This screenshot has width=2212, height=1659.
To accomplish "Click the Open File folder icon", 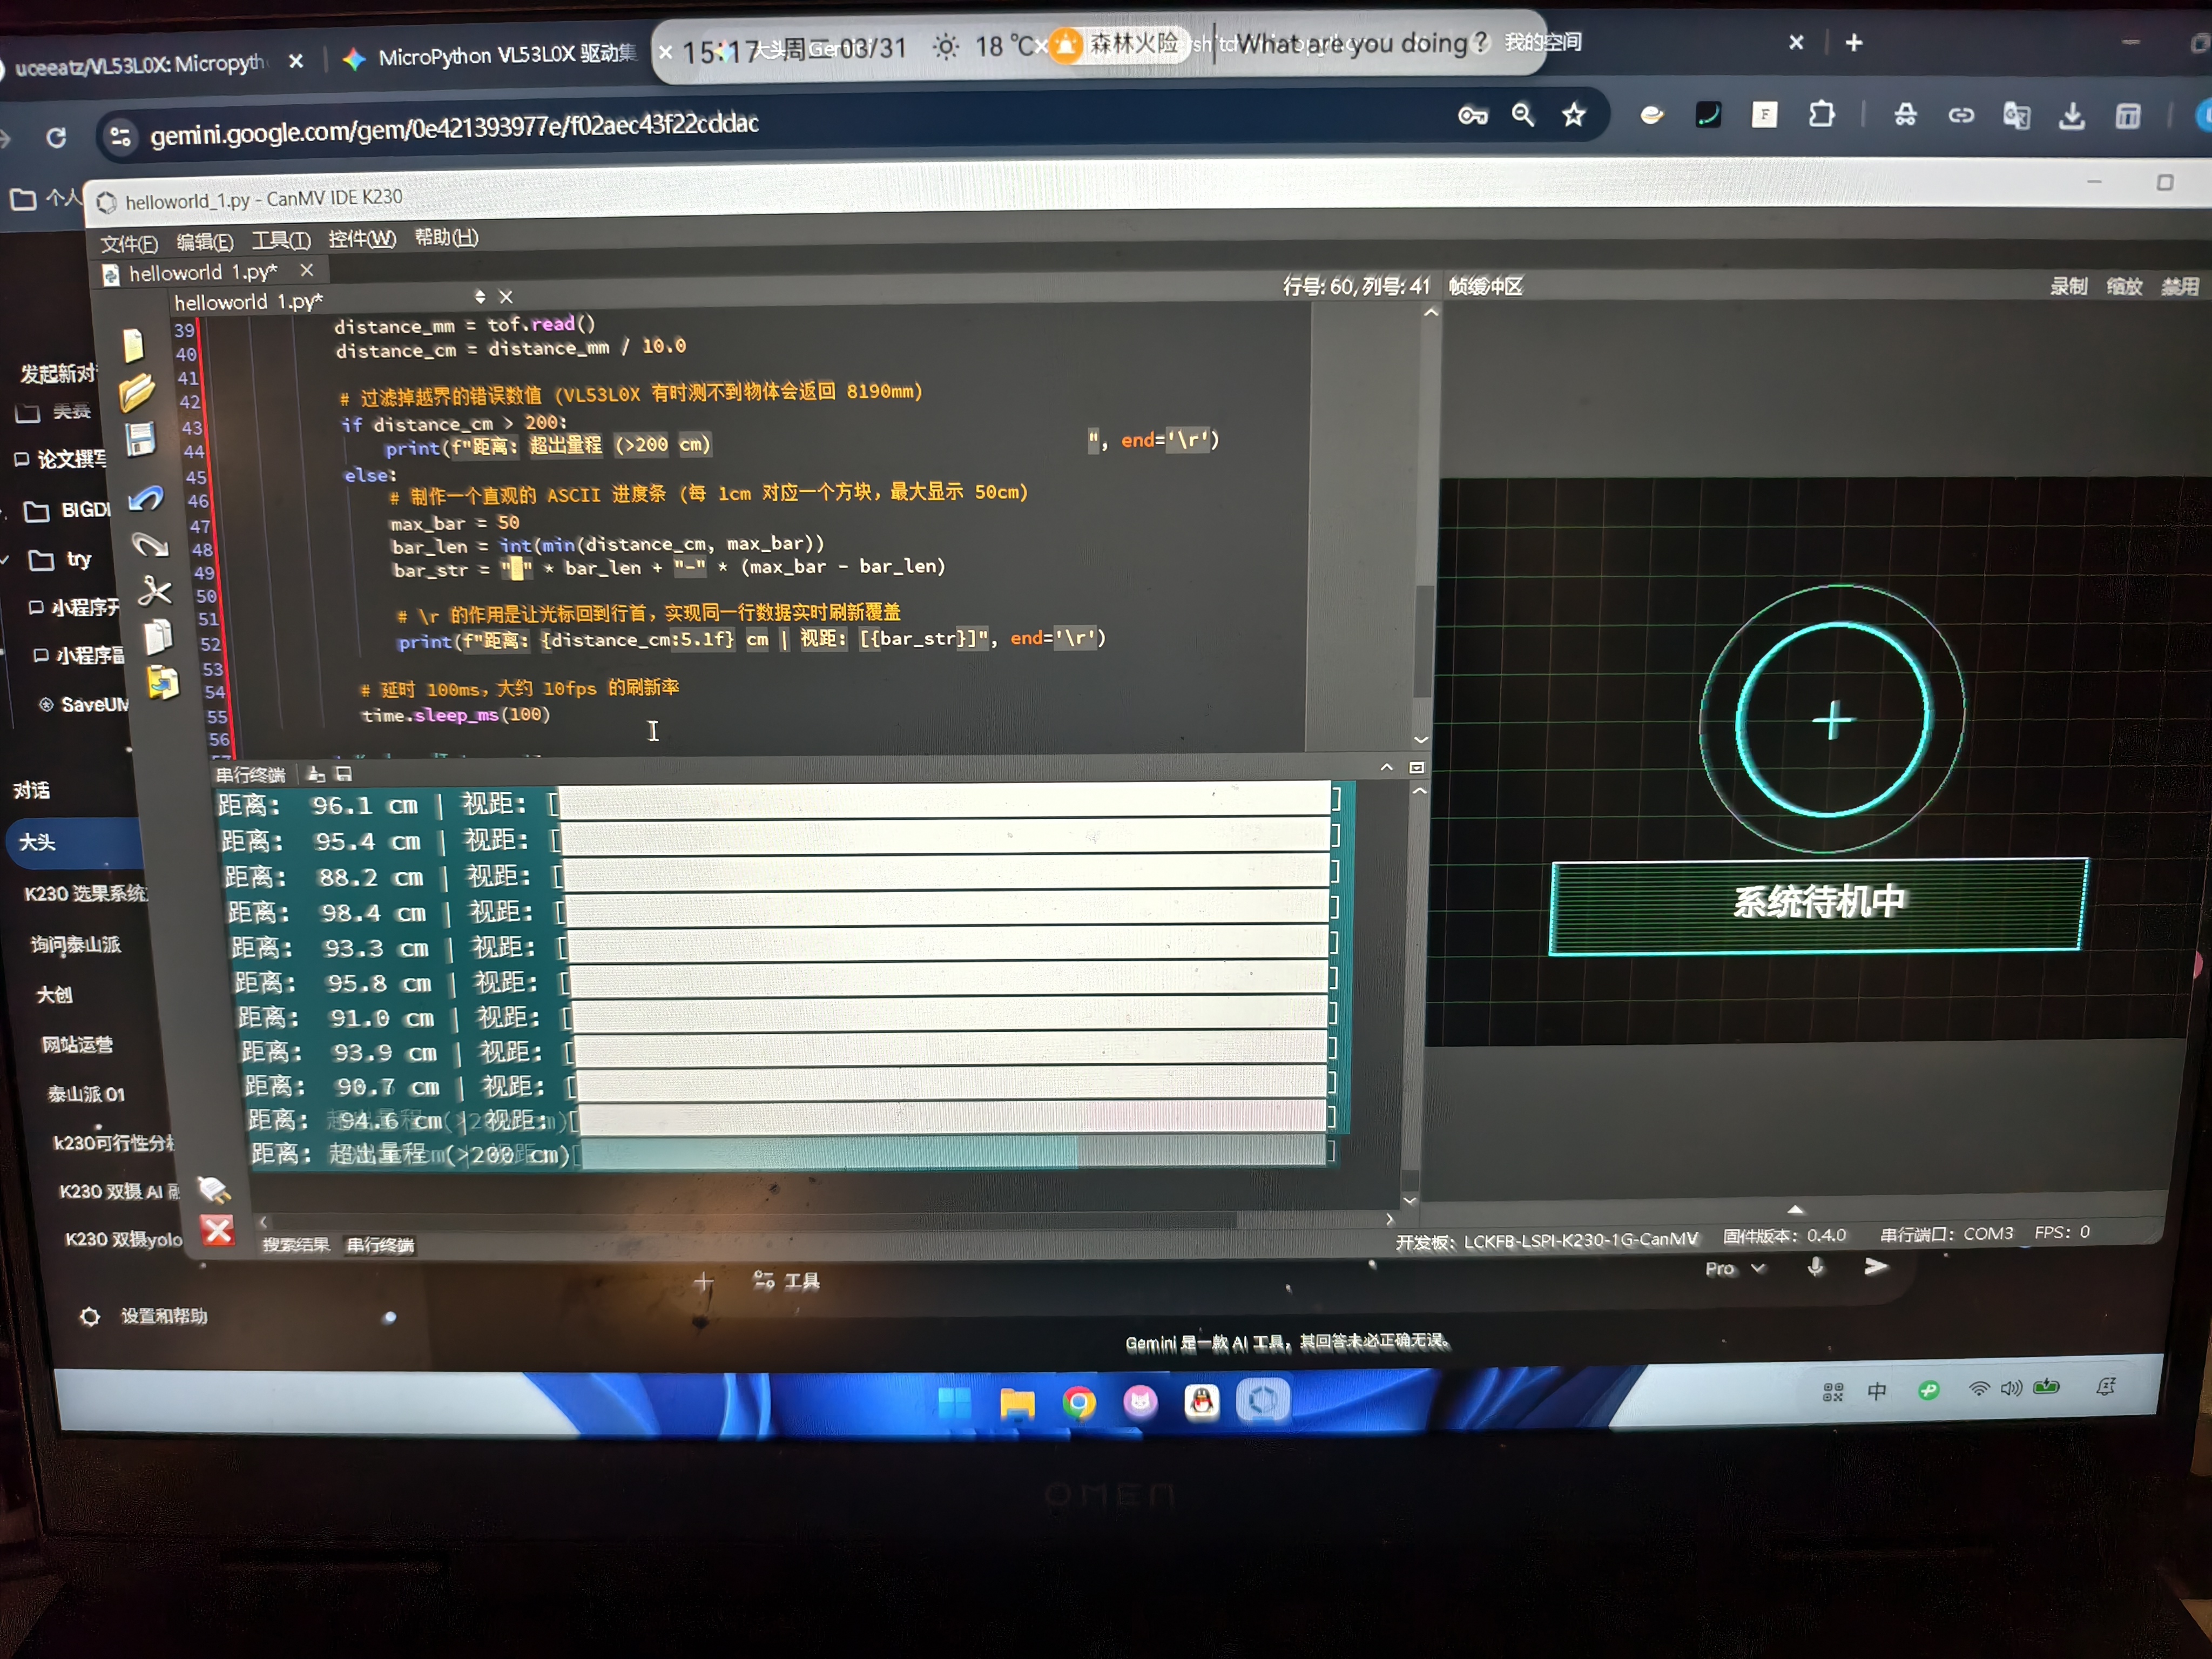I will (137, 392).
